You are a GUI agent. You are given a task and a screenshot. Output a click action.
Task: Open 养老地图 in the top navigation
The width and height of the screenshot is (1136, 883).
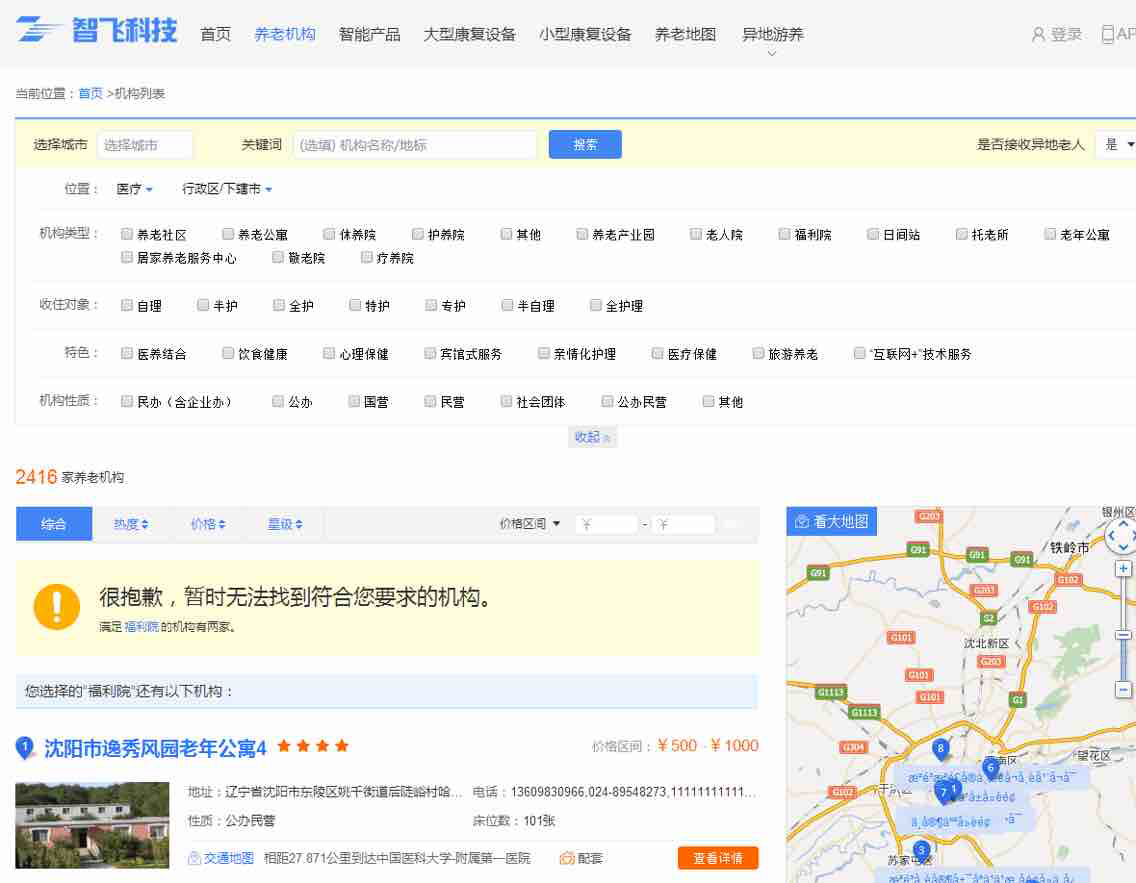[685, 34]
